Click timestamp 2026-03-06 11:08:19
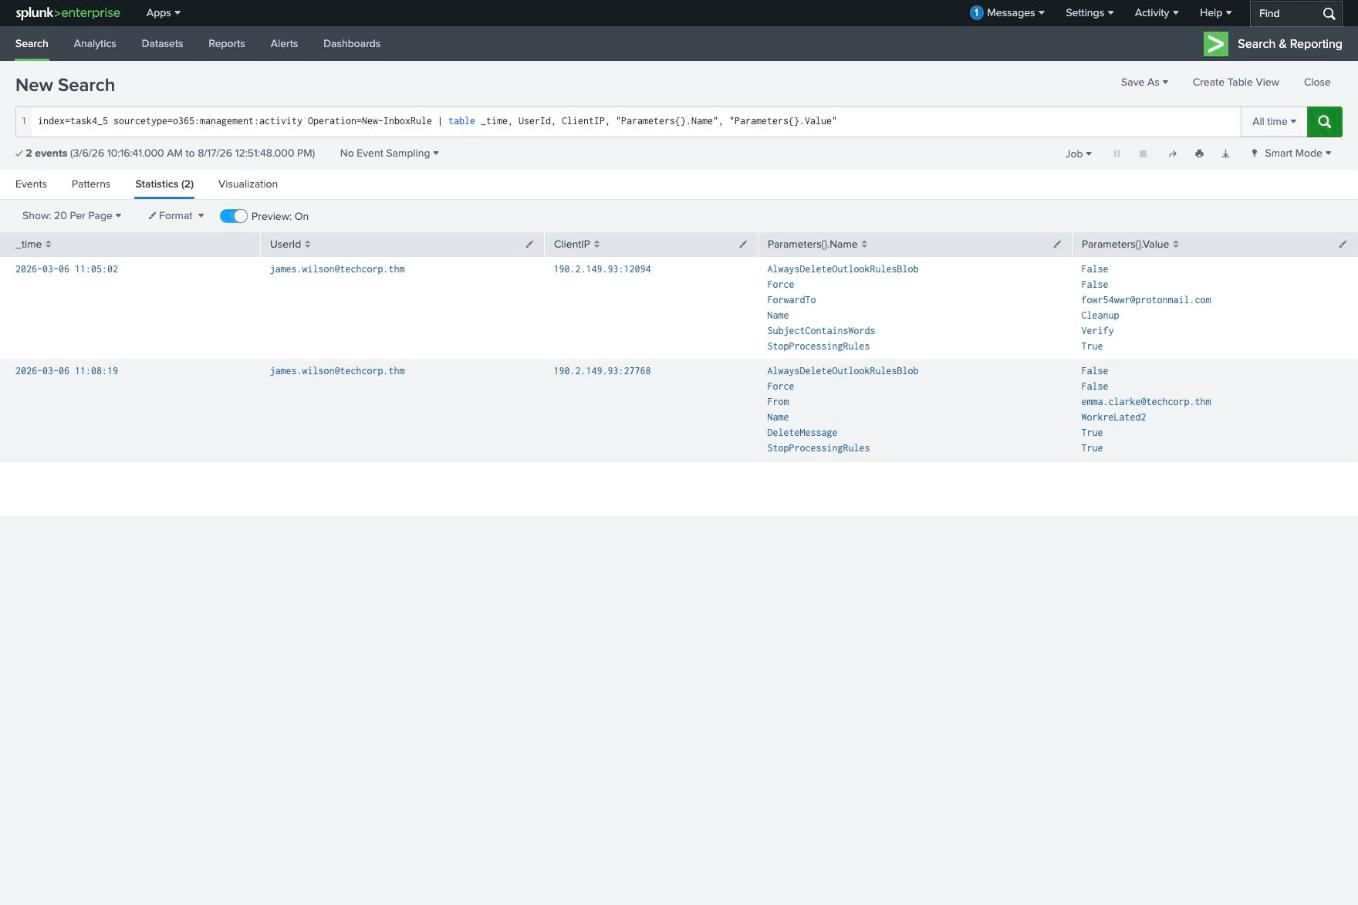The width and height of the screenshot is (1358, 905). [66, 371]
